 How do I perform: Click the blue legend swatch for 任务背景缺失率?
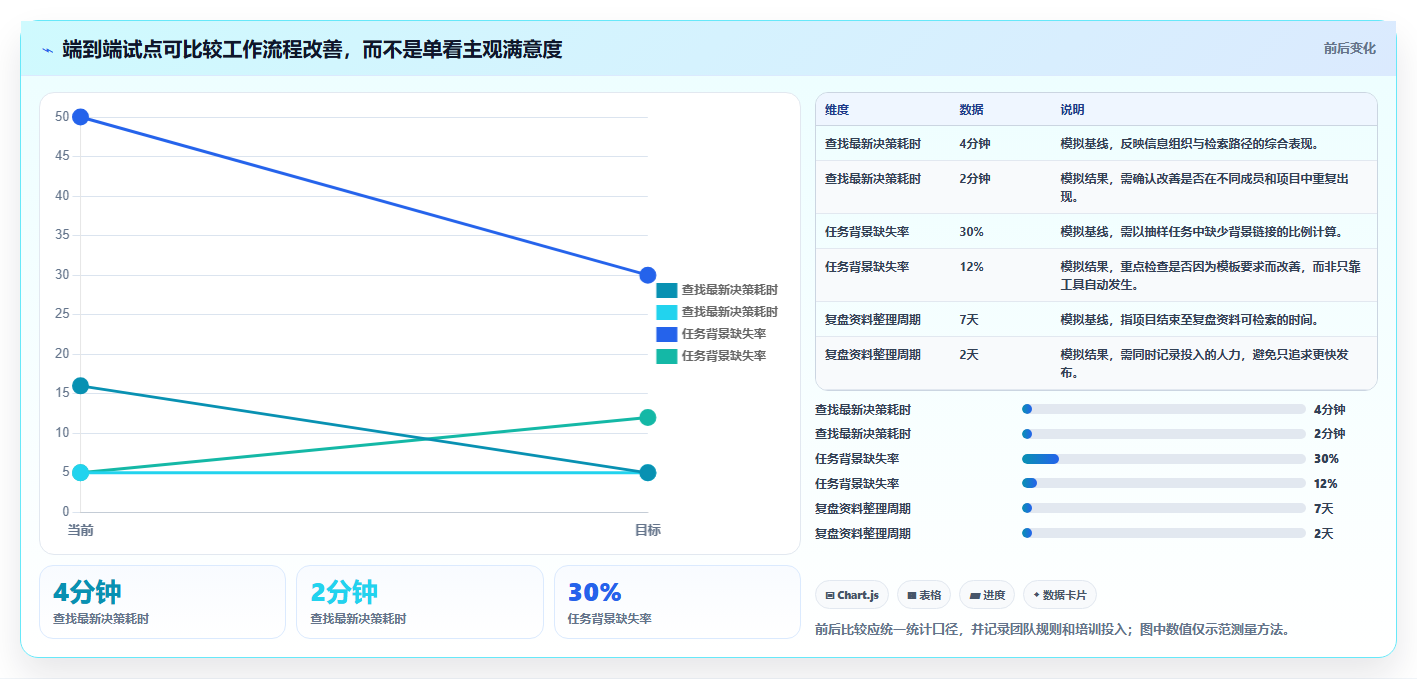click(667, 334)
